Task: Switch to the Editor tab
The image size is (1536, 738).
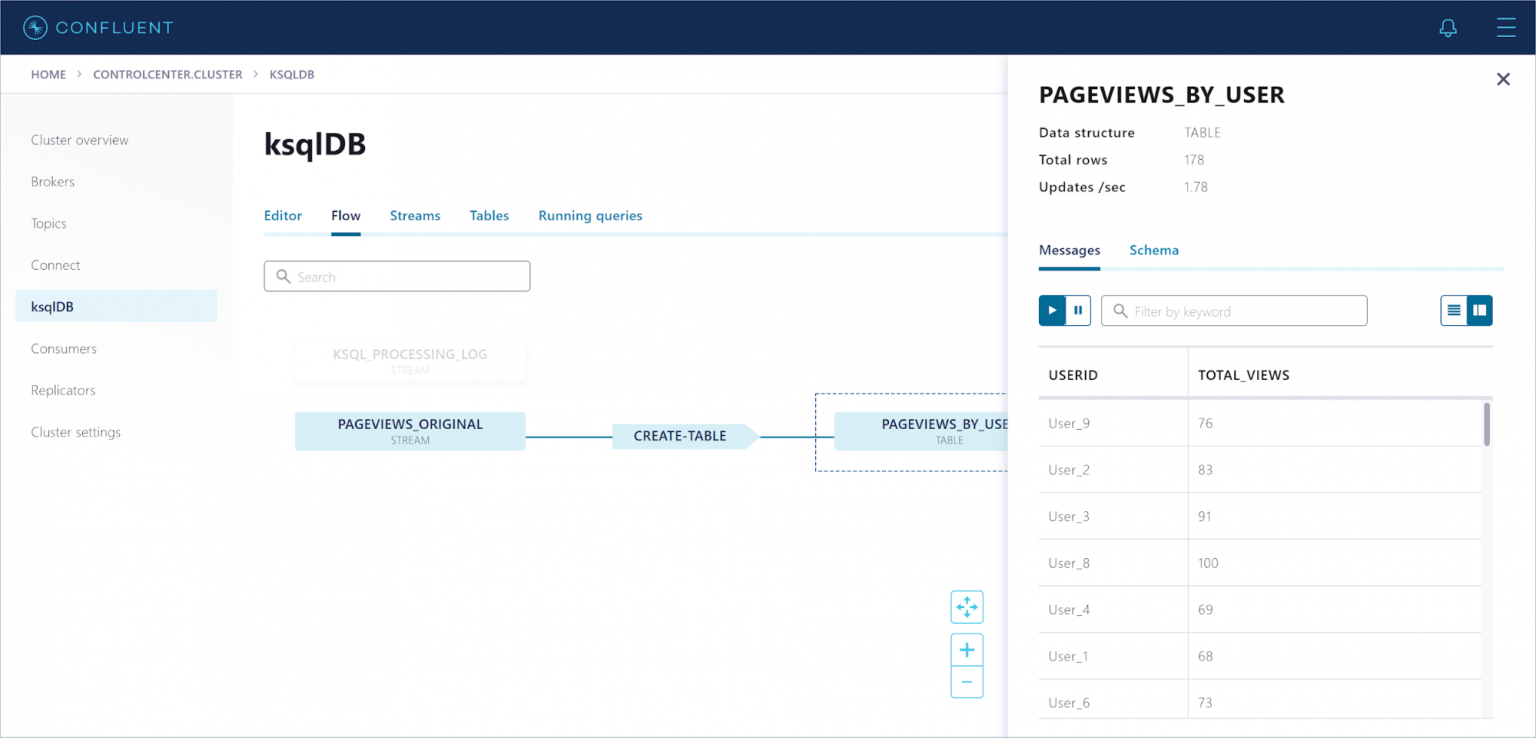Action: 283,215
